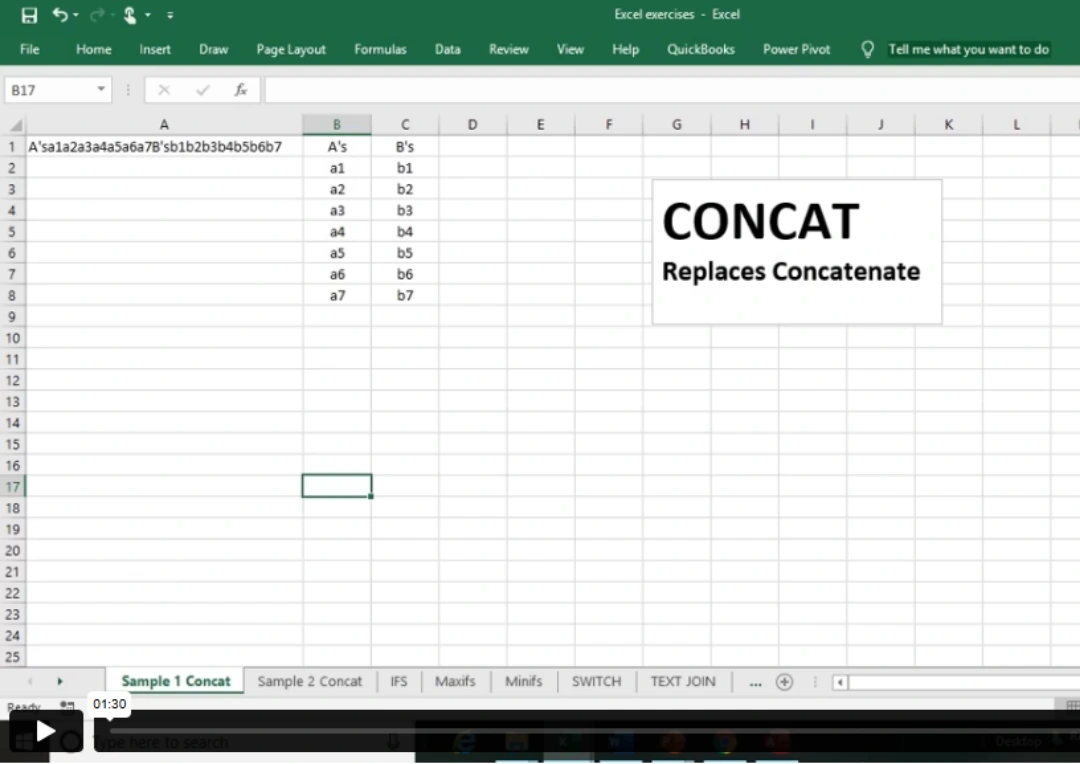Open the Undo history dropdown arrow
Image resolution: width=1080 pixels, height=764 pixels.
77,15
